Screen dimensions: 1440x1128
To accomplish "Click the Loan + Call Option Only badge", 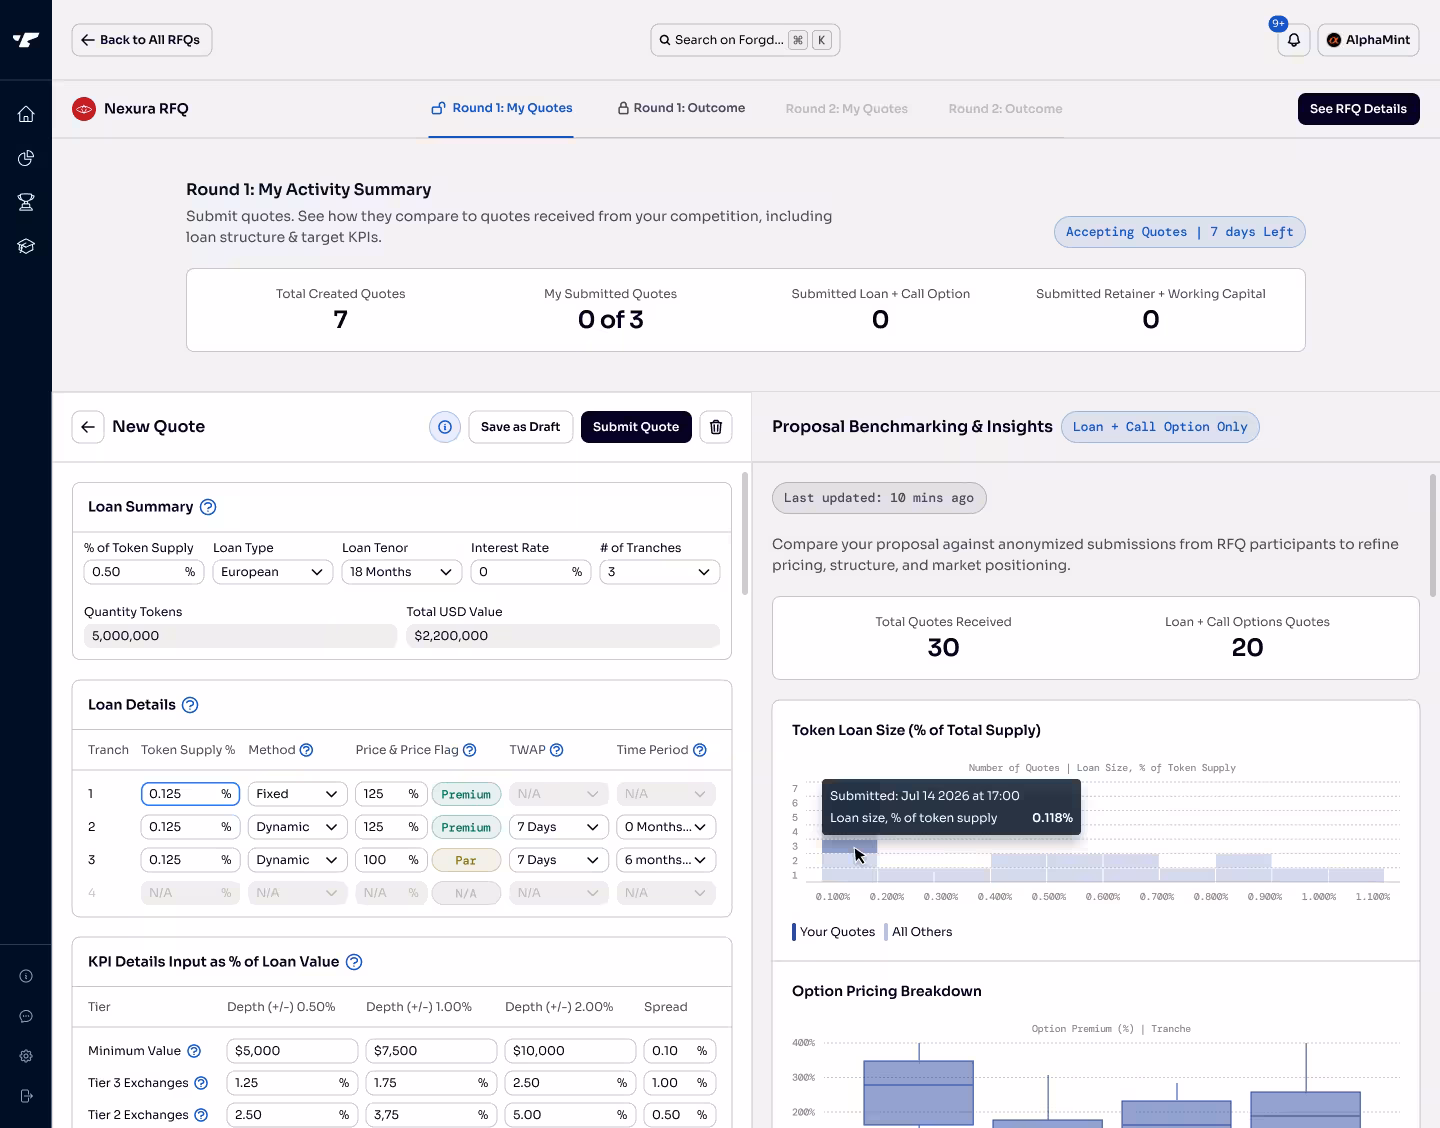I will pos(1160,427).
